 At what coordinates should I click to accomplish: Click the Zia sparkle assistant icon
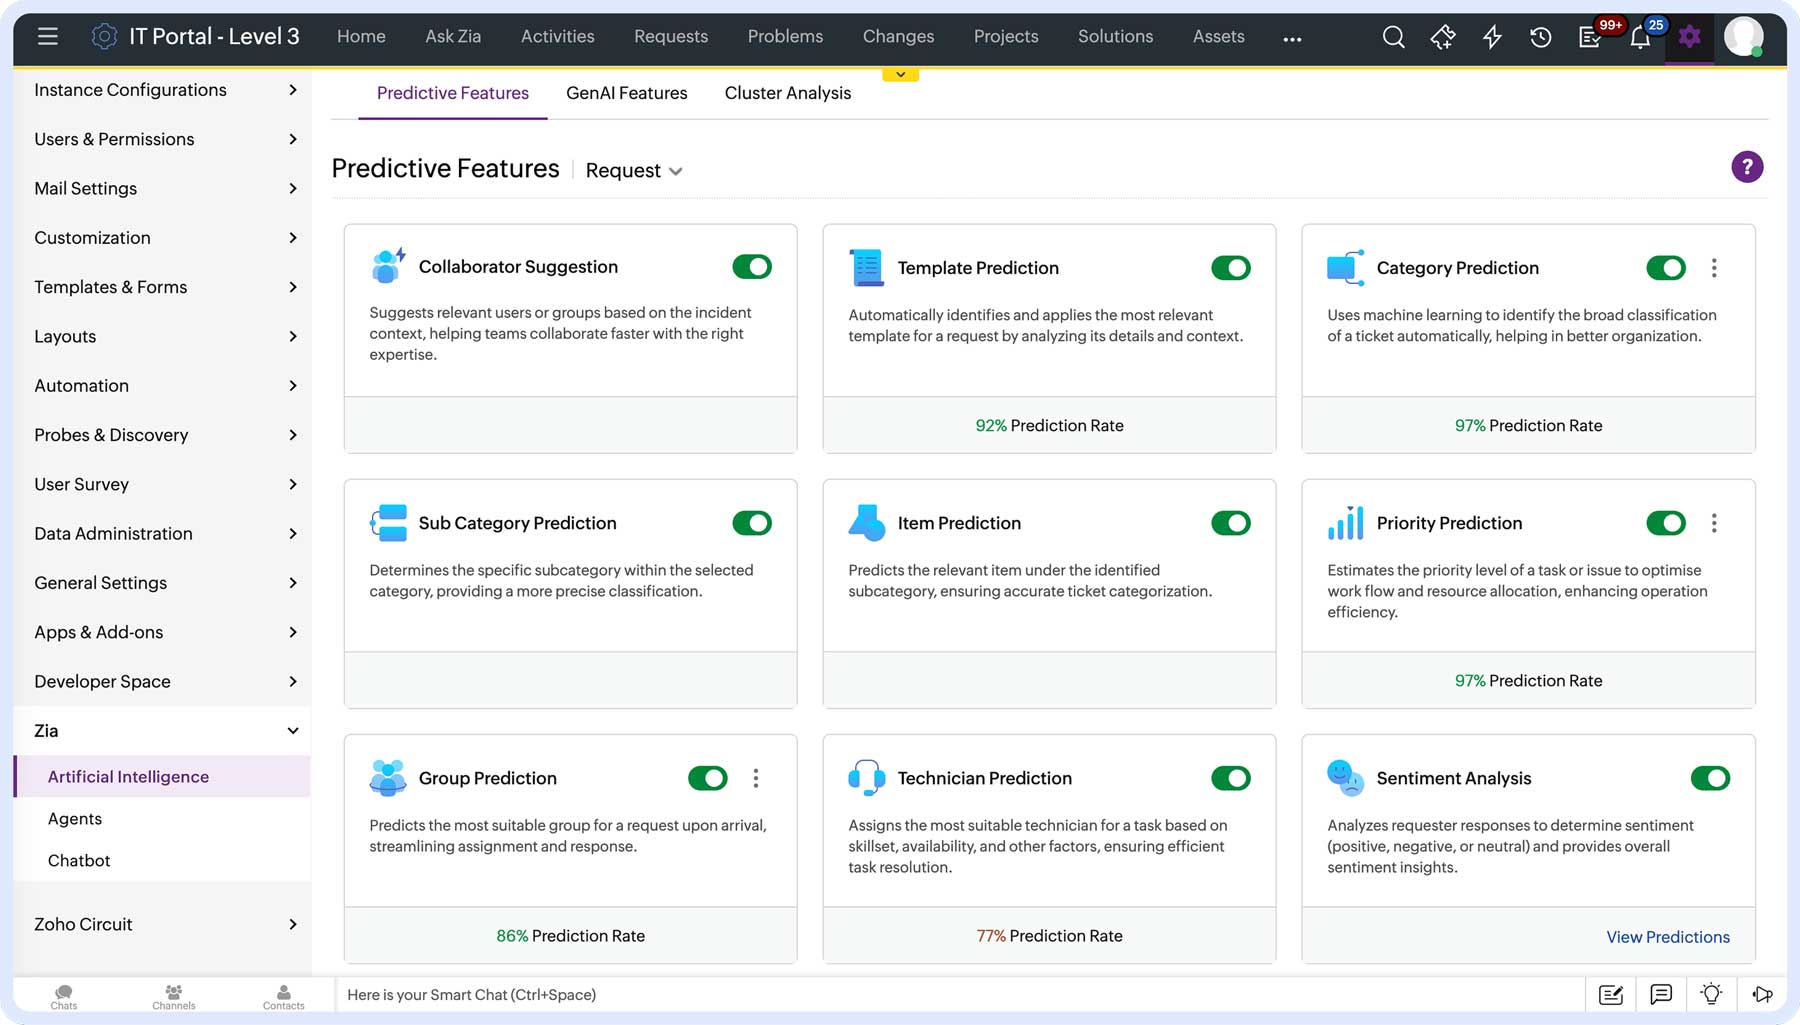tap(1443, 38)
